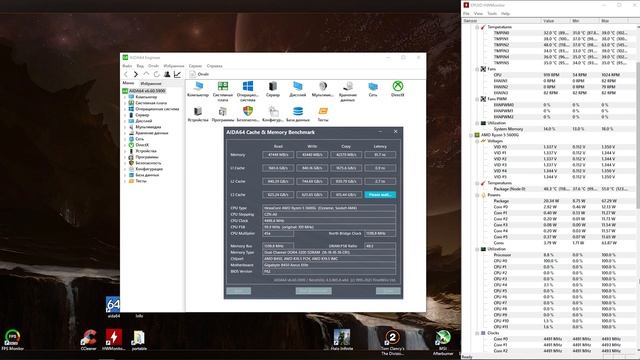The height and width of the screenshot is (360, 640).
Task: Collapse the Fans group in HWMonitor
Action: point(477,69)
